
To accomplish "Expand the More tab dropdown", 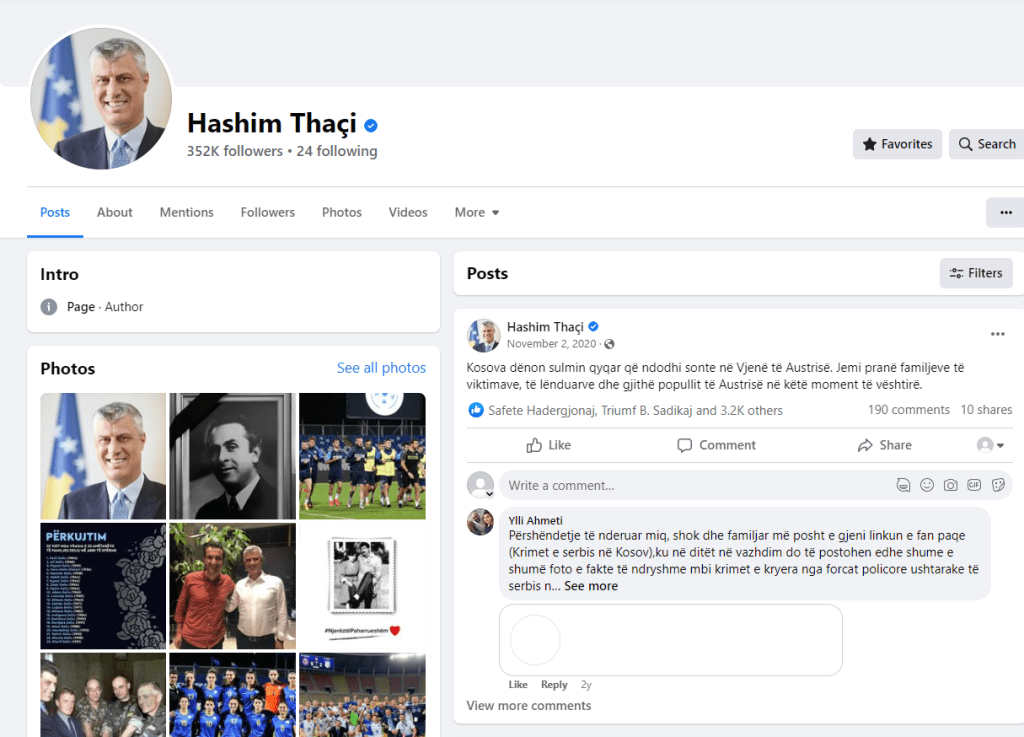I will [x=477, y=212].
